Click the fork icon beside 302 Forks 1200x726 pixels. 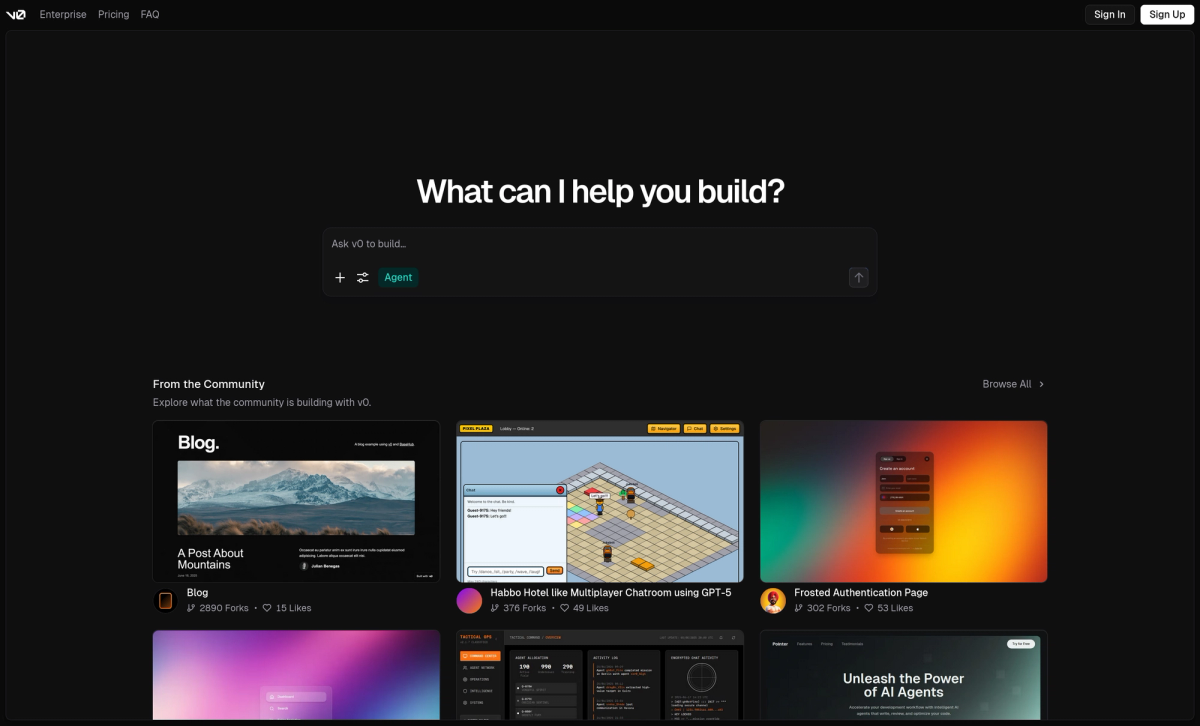pos(799,608)
